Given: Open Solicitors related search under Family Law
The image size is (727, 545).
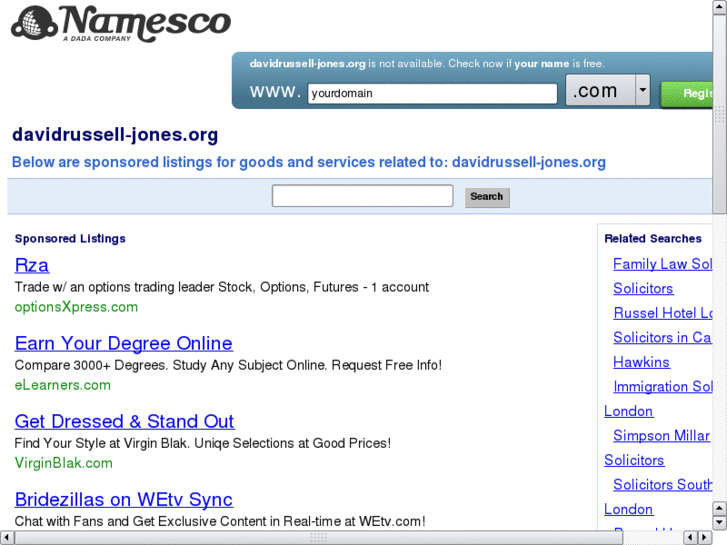Looking at the screenshot, I should tap(643, 289).
